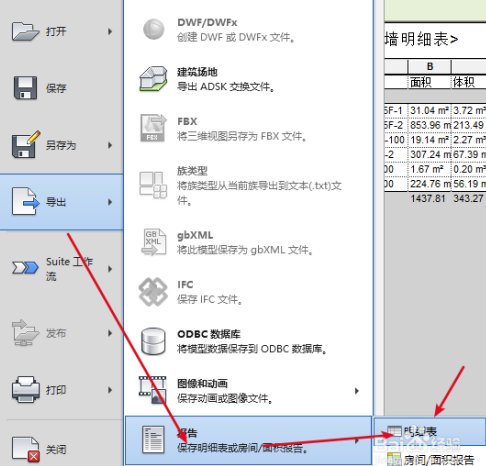The image size is (486, 466).
Task: Click the schedule (明细表) table icon
Action: click(x=394, y=431)
